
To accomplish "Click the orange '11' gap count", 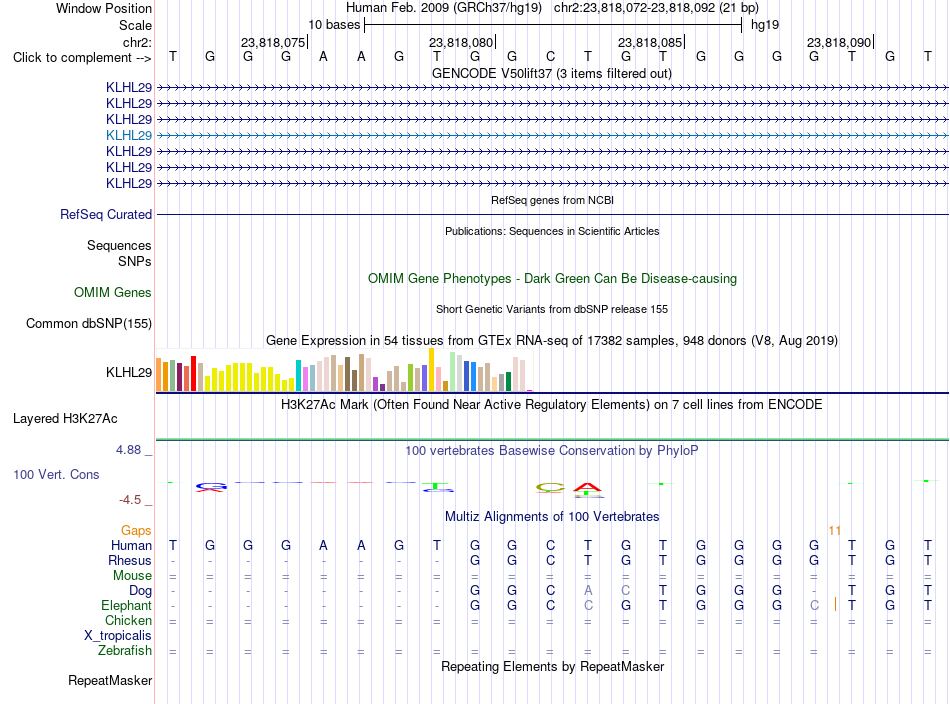I will pos(834,531).
